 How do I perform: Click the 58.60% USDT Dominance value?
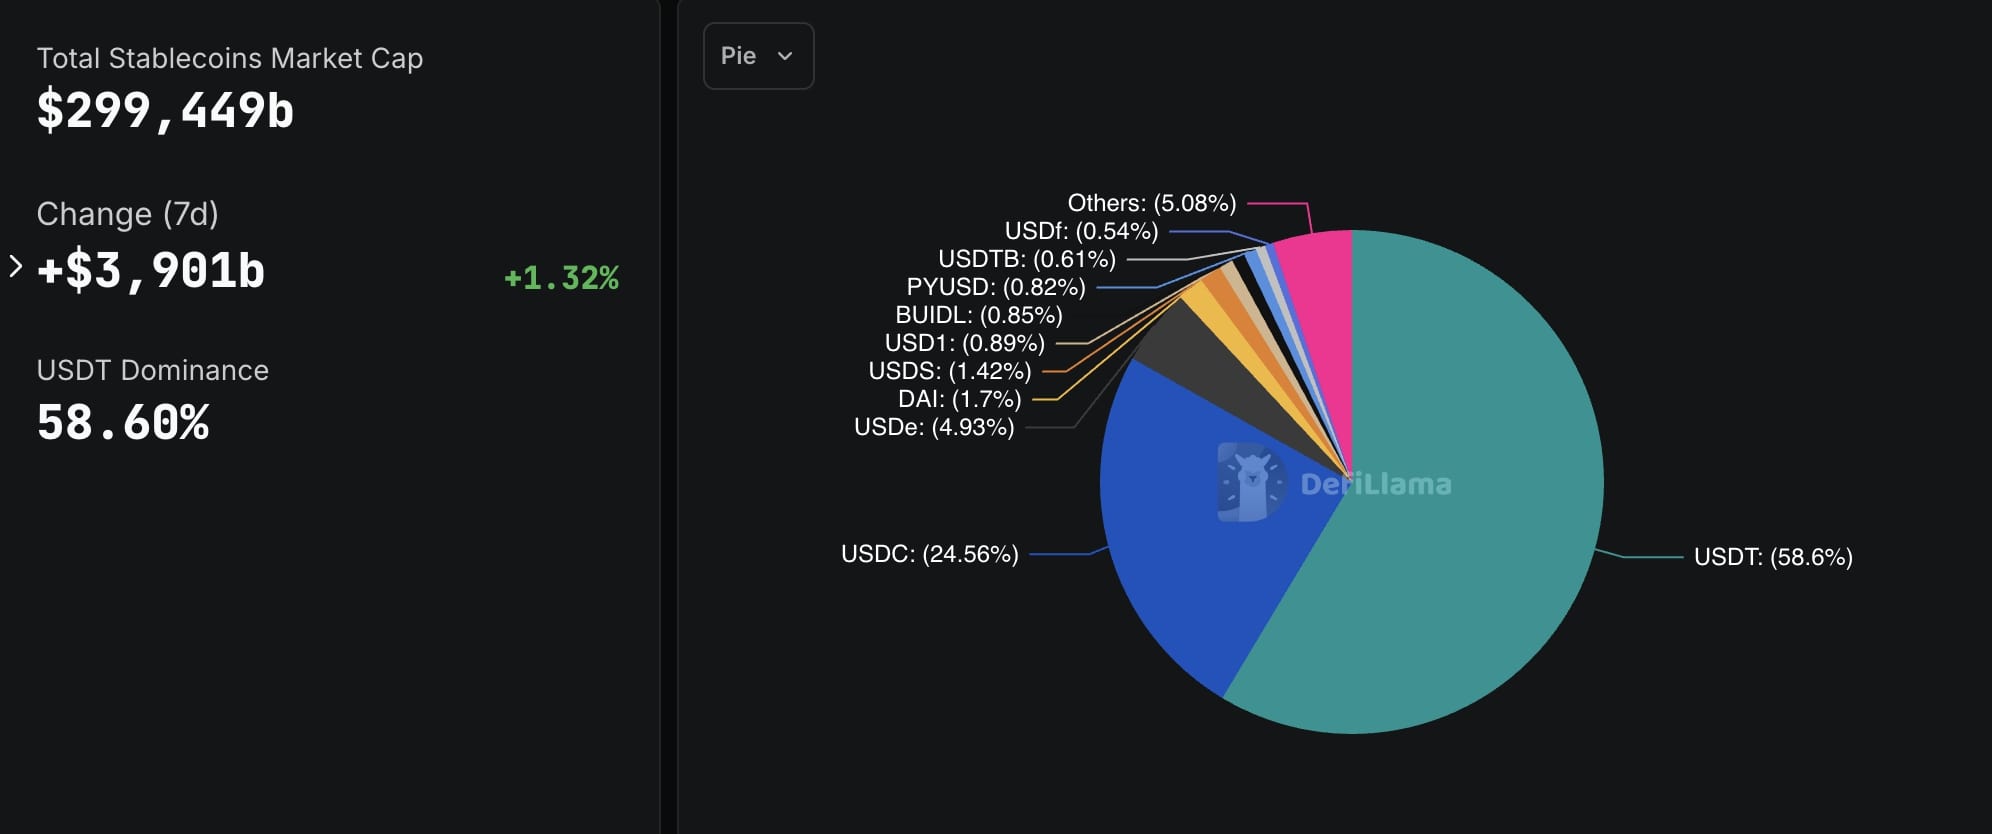(x=123, y=422)
